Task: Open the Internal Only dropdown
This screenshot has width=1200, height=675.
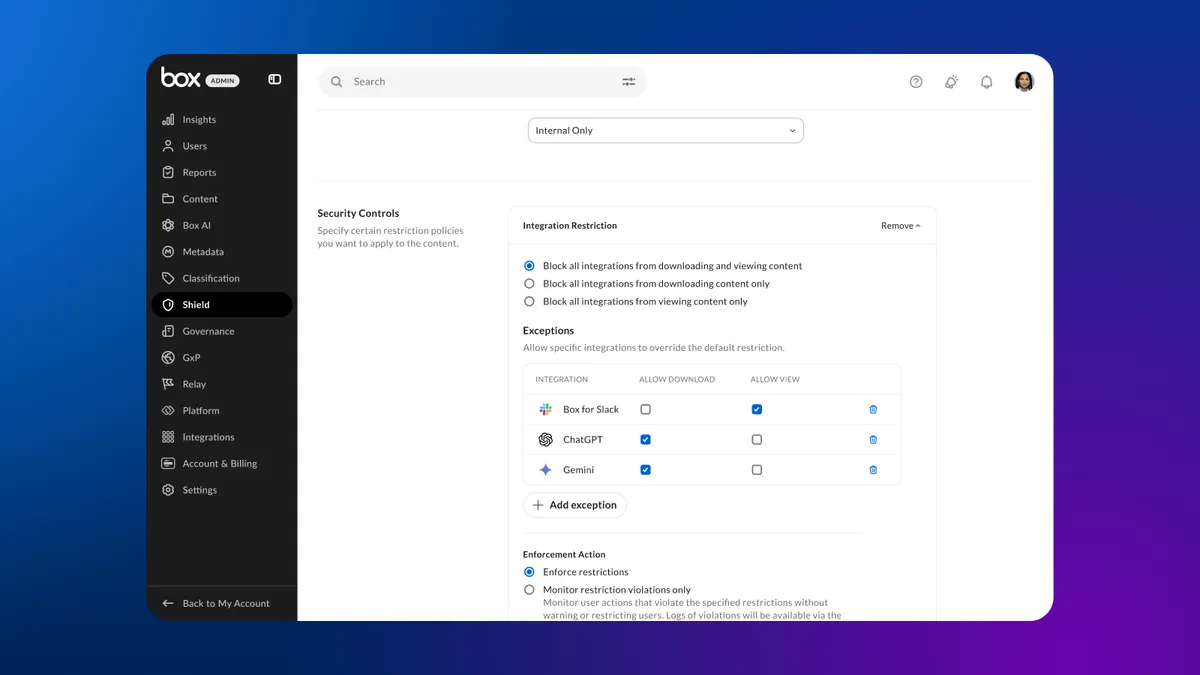Action: (x=666, y=131)
